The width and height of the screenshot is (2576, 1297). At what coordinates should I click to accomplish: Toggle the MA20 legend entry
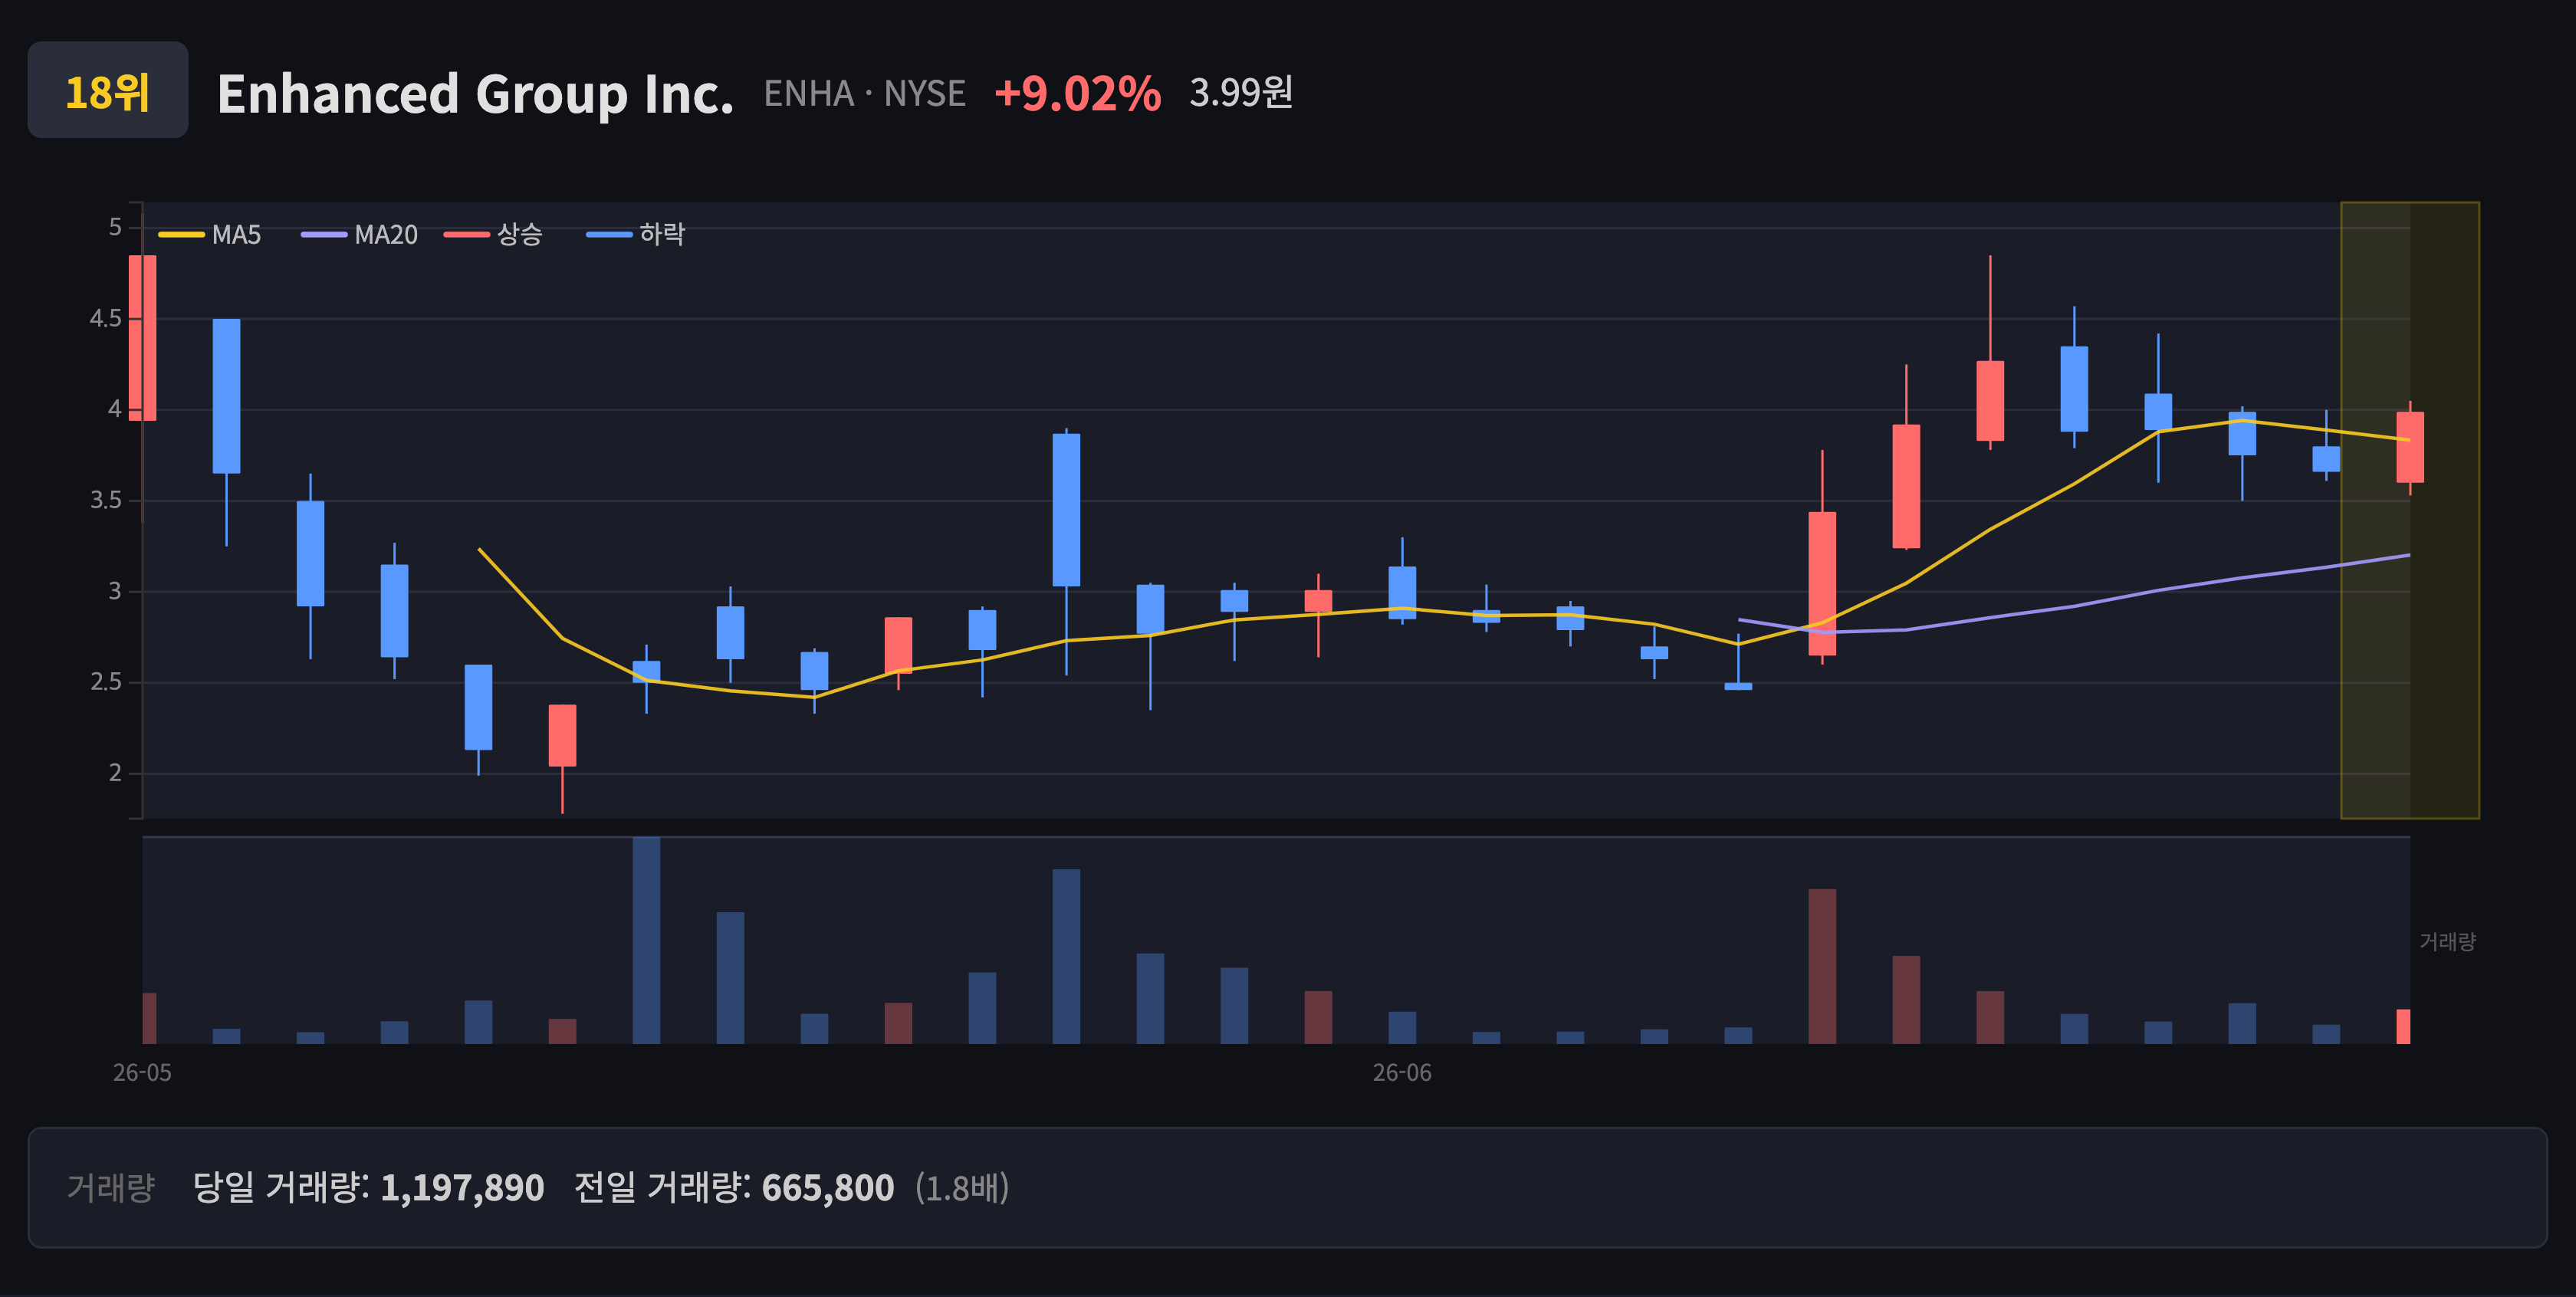[359, 234]
